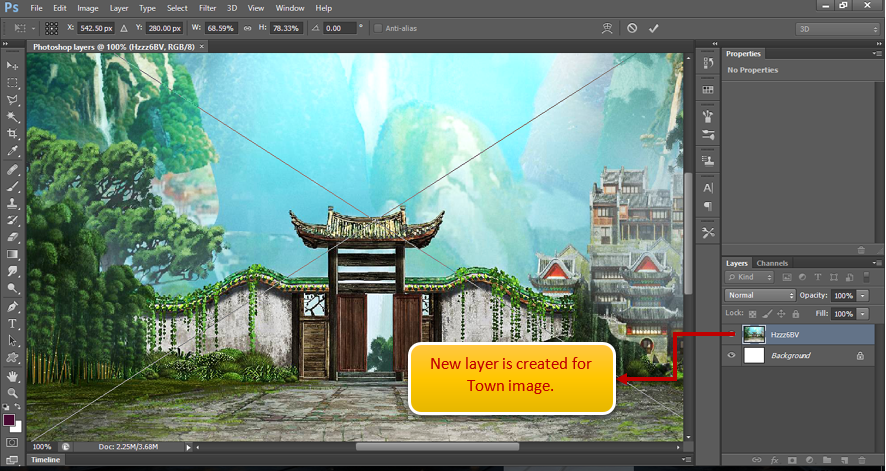The image size is (886, 471).
Task: Select the Pen tool
Action: coord(12,307)
